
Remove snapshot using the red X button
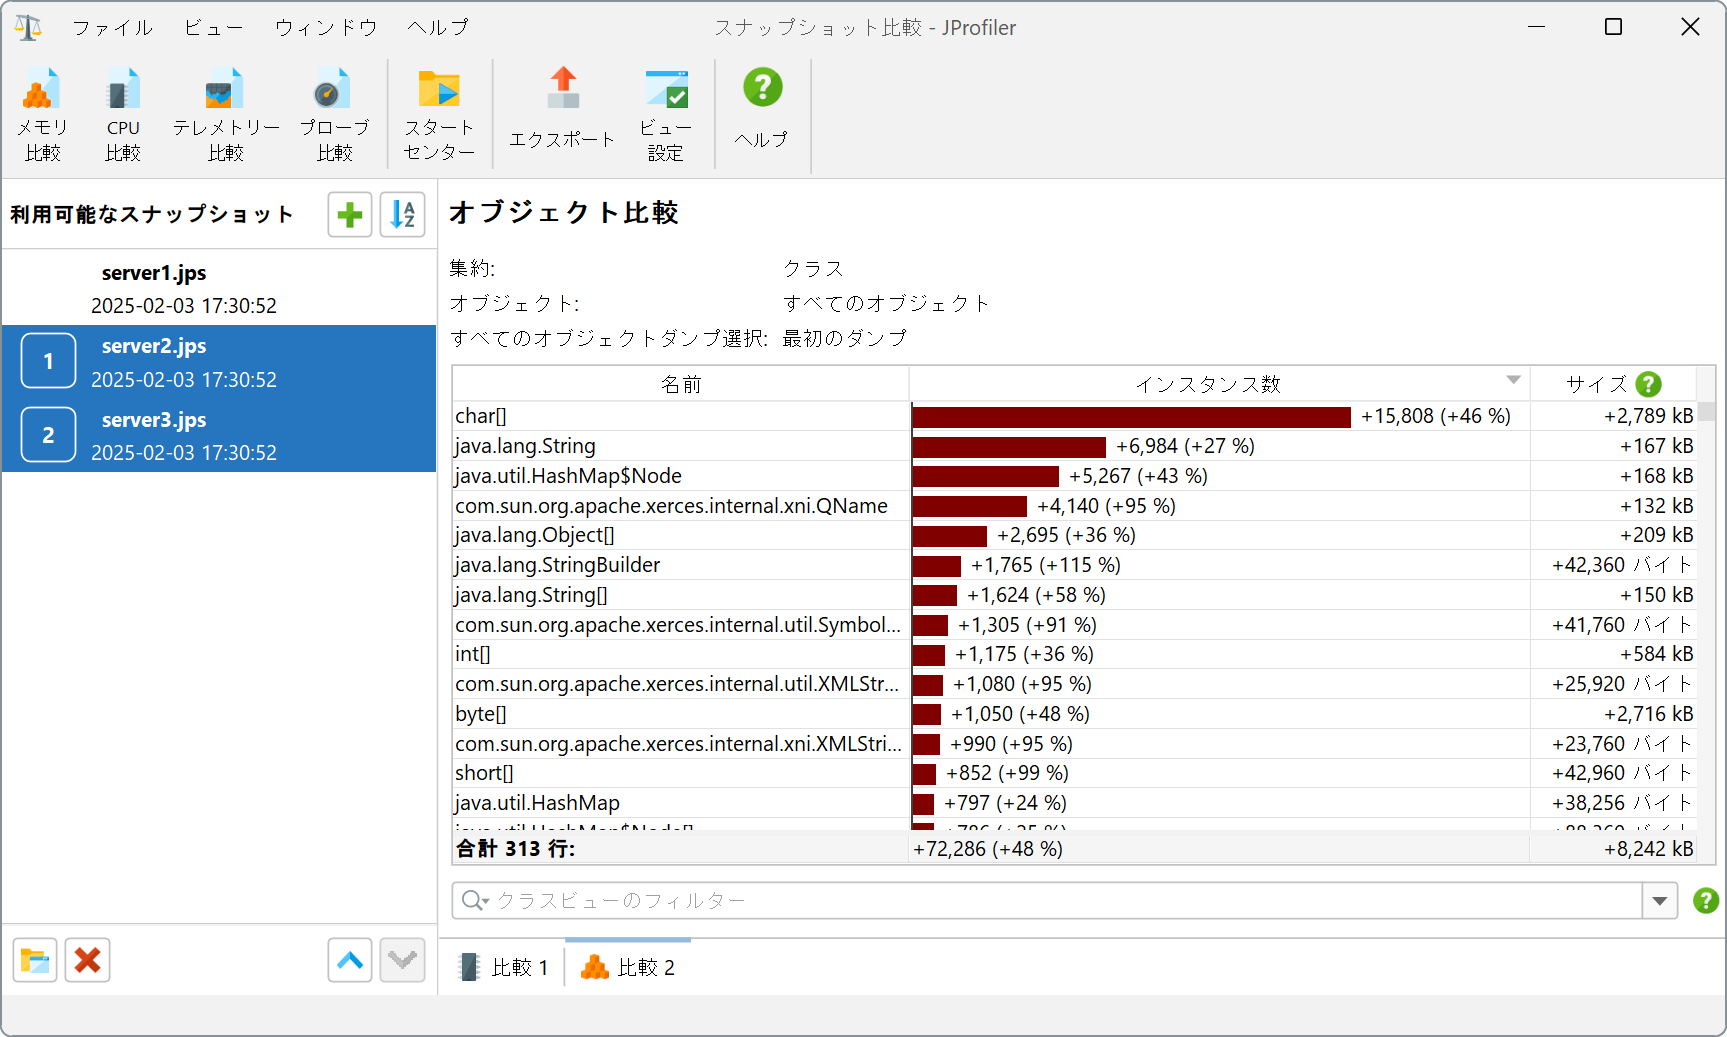(x=88, y=961)
